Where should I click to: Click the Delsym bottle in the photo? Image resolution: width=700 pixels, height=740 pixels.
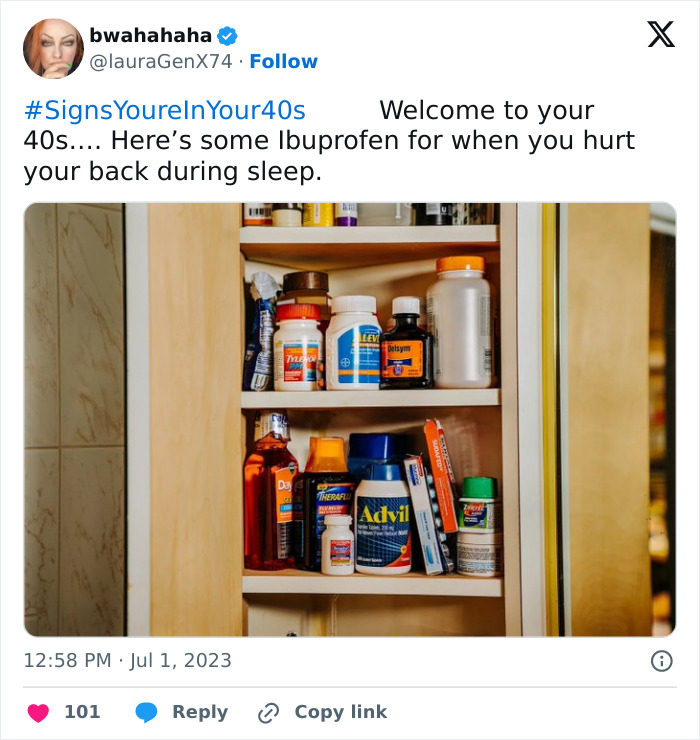[406, 343]
